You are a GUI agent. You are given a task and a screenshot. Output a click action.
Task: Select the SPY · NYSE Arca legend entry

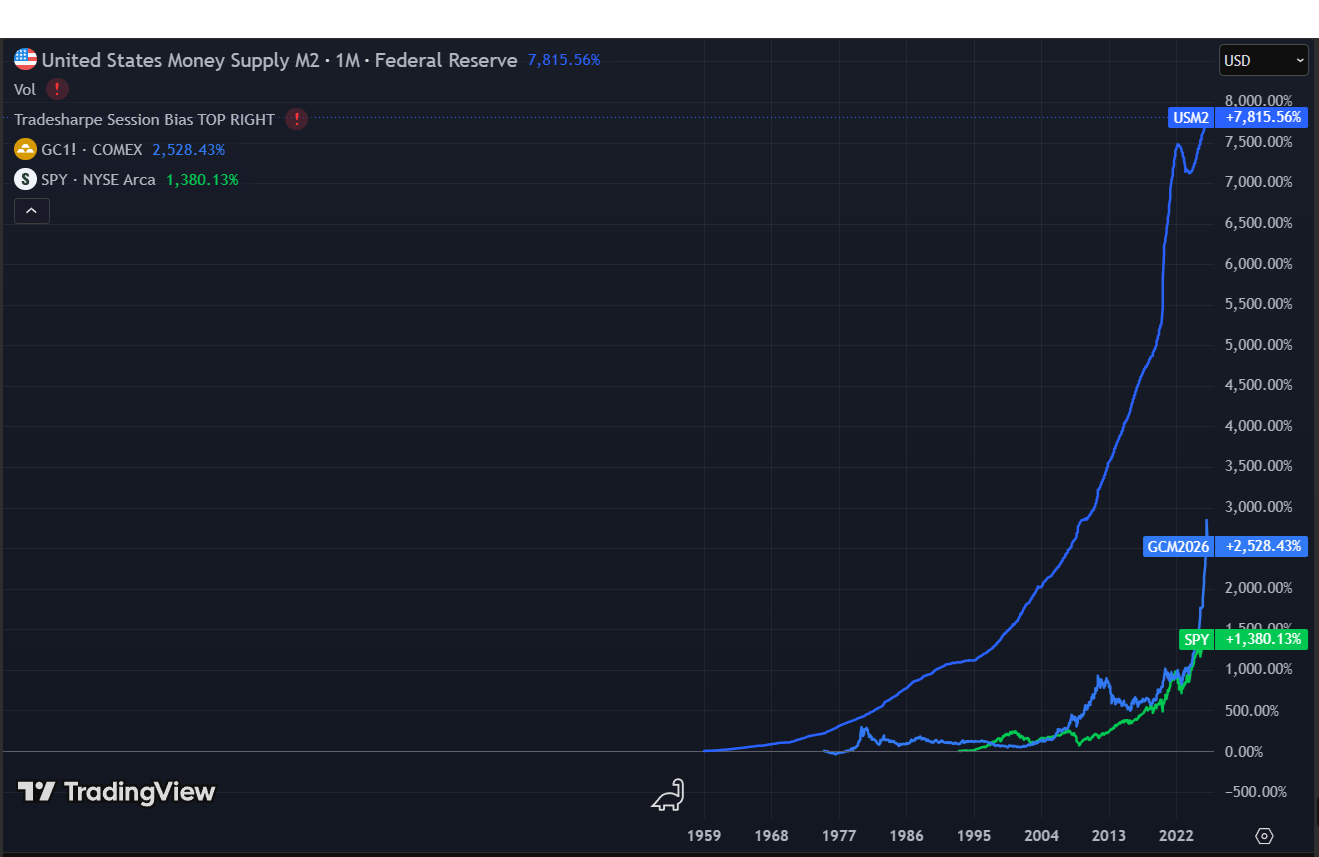(98, 179)
